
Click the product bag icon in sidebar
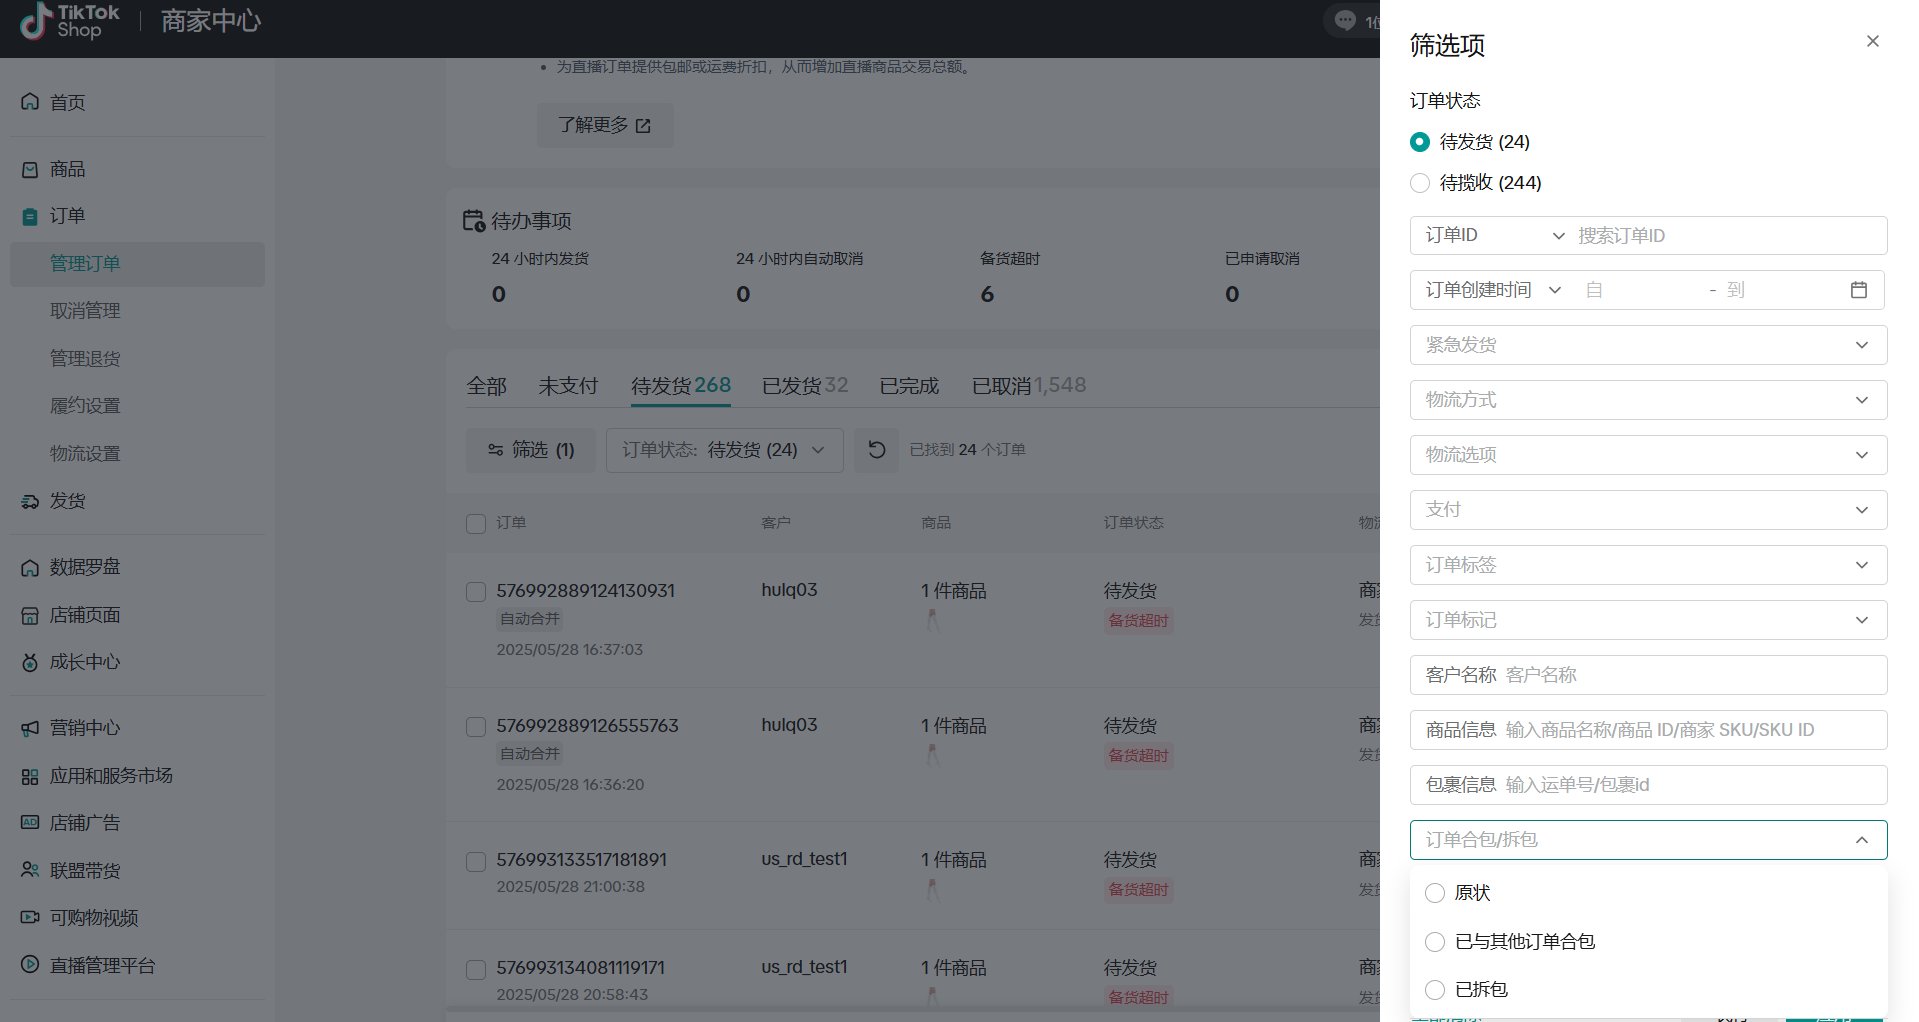tap(30, 170)
